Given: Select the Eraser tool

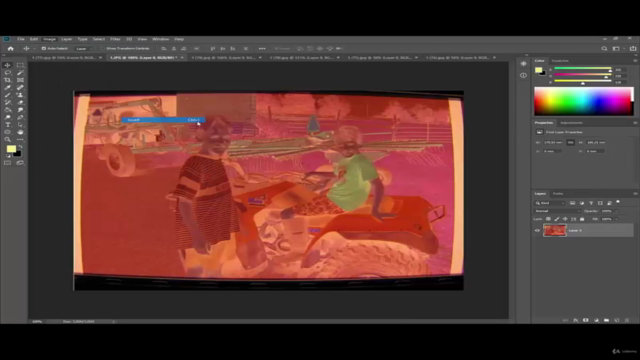Looking at the screenshot, I should [20, 102].
